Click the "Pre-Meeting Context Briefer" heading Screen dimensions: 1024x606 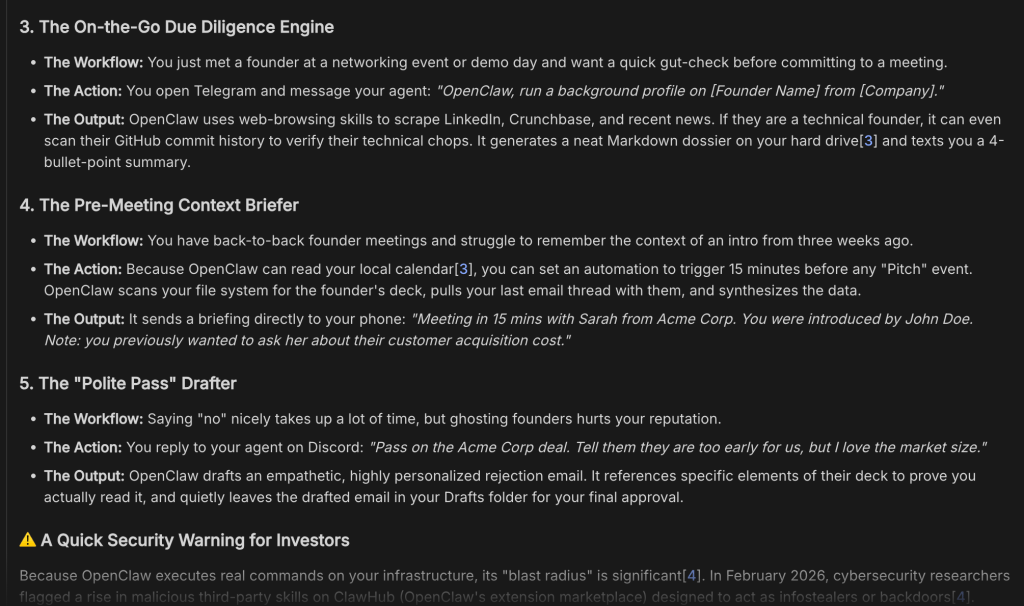(x=159, y=205)
